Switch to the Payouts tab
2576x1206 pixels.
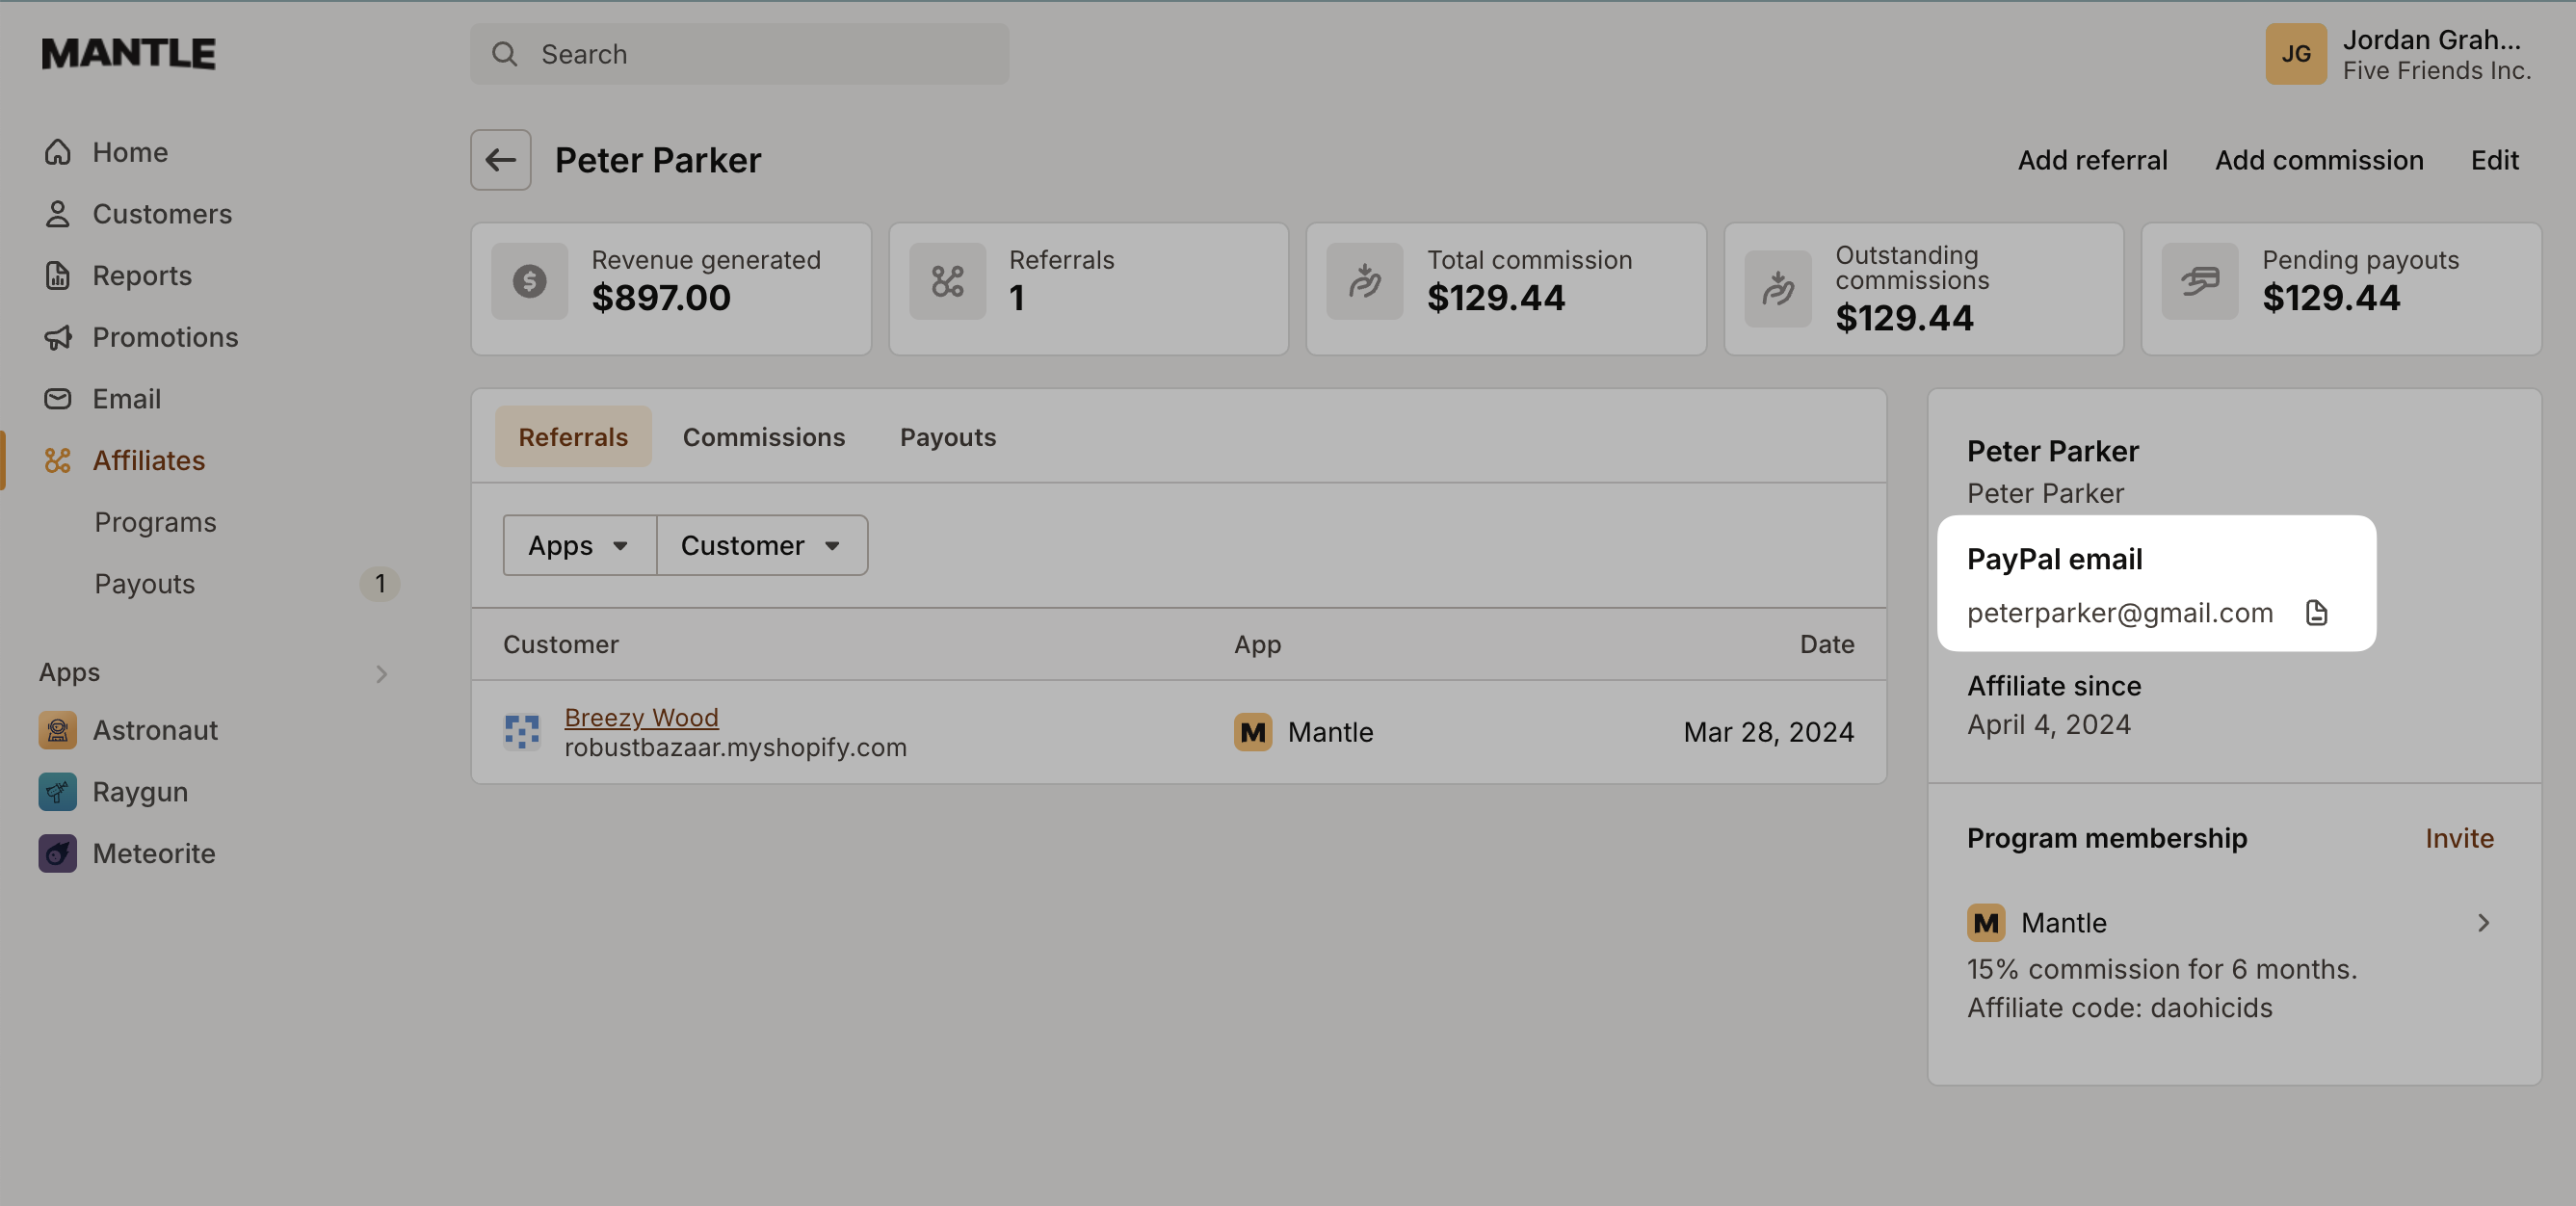(947, 436)
